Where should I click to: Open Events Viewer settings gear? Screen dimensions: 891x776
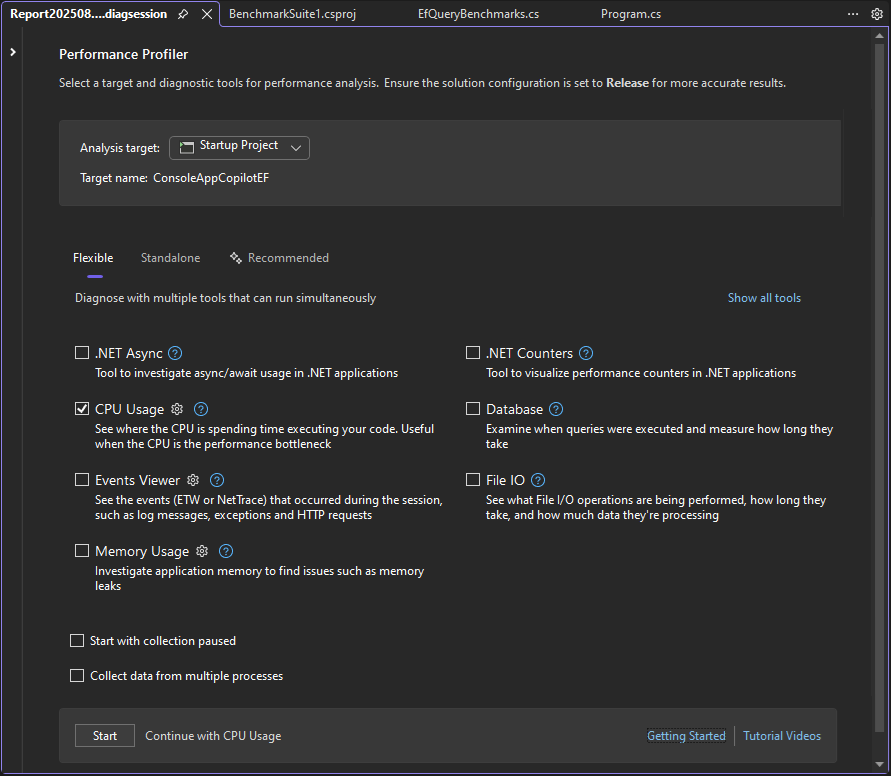pos(192,480)
